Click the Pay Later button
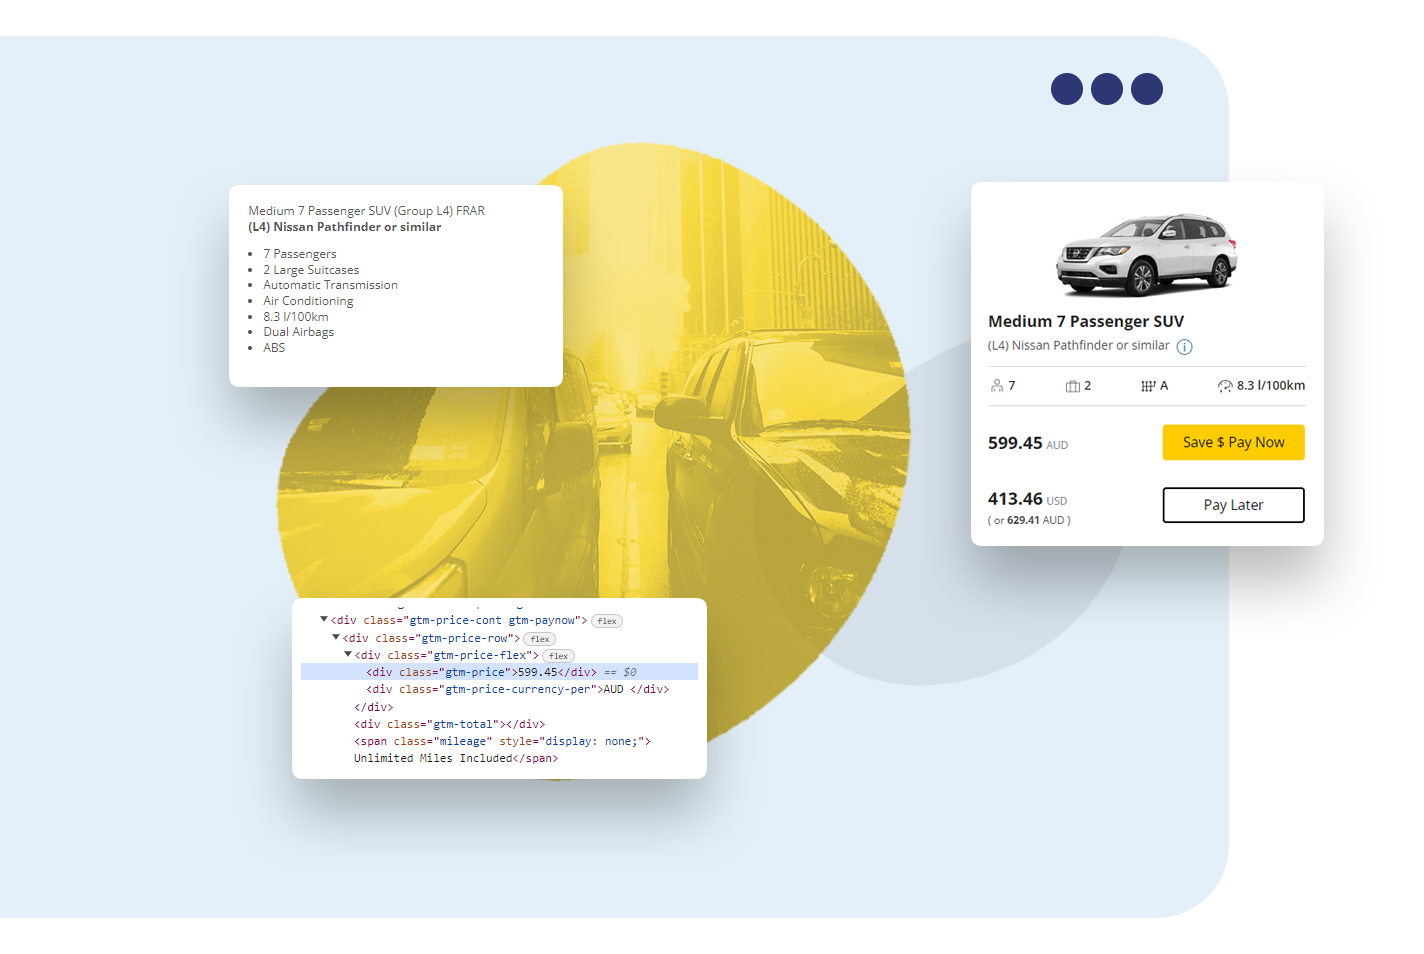The width and height of the screenshot is (1424, 954). (x=1233, y=505)
